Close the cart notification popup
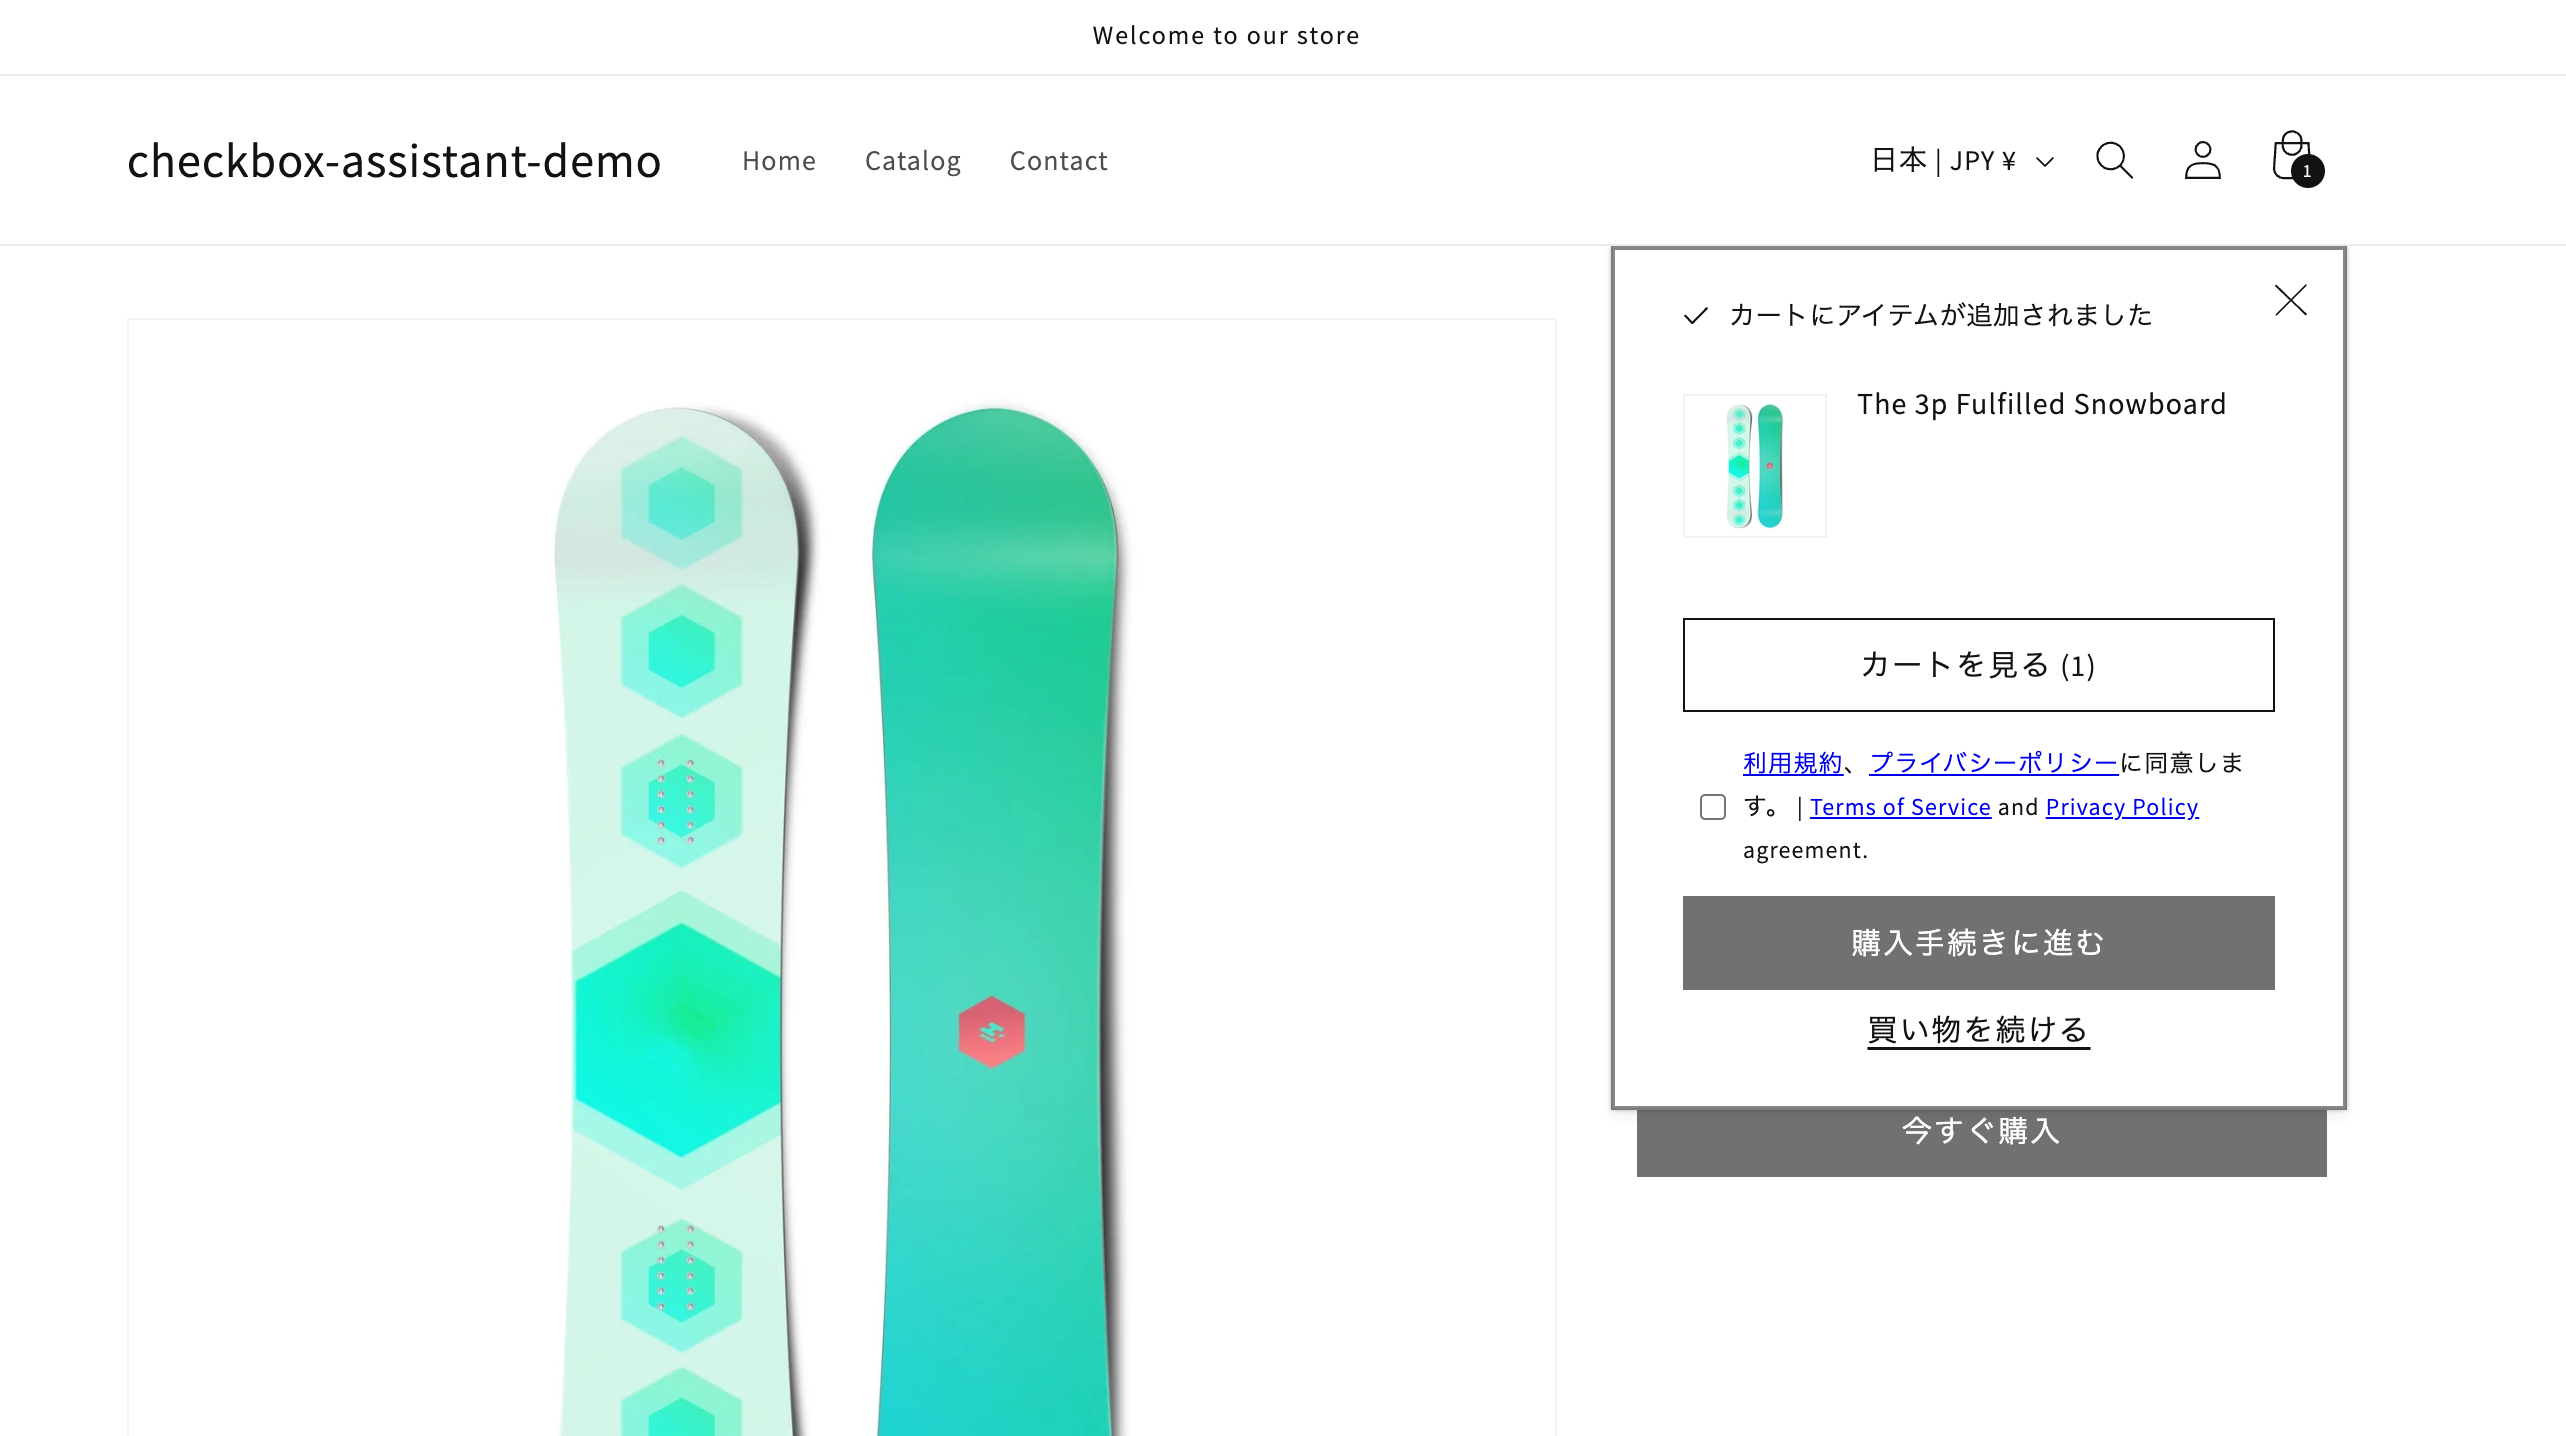Image resolution: width=2566 pixels, height=1436 pixels. [x=2290, y=300]
